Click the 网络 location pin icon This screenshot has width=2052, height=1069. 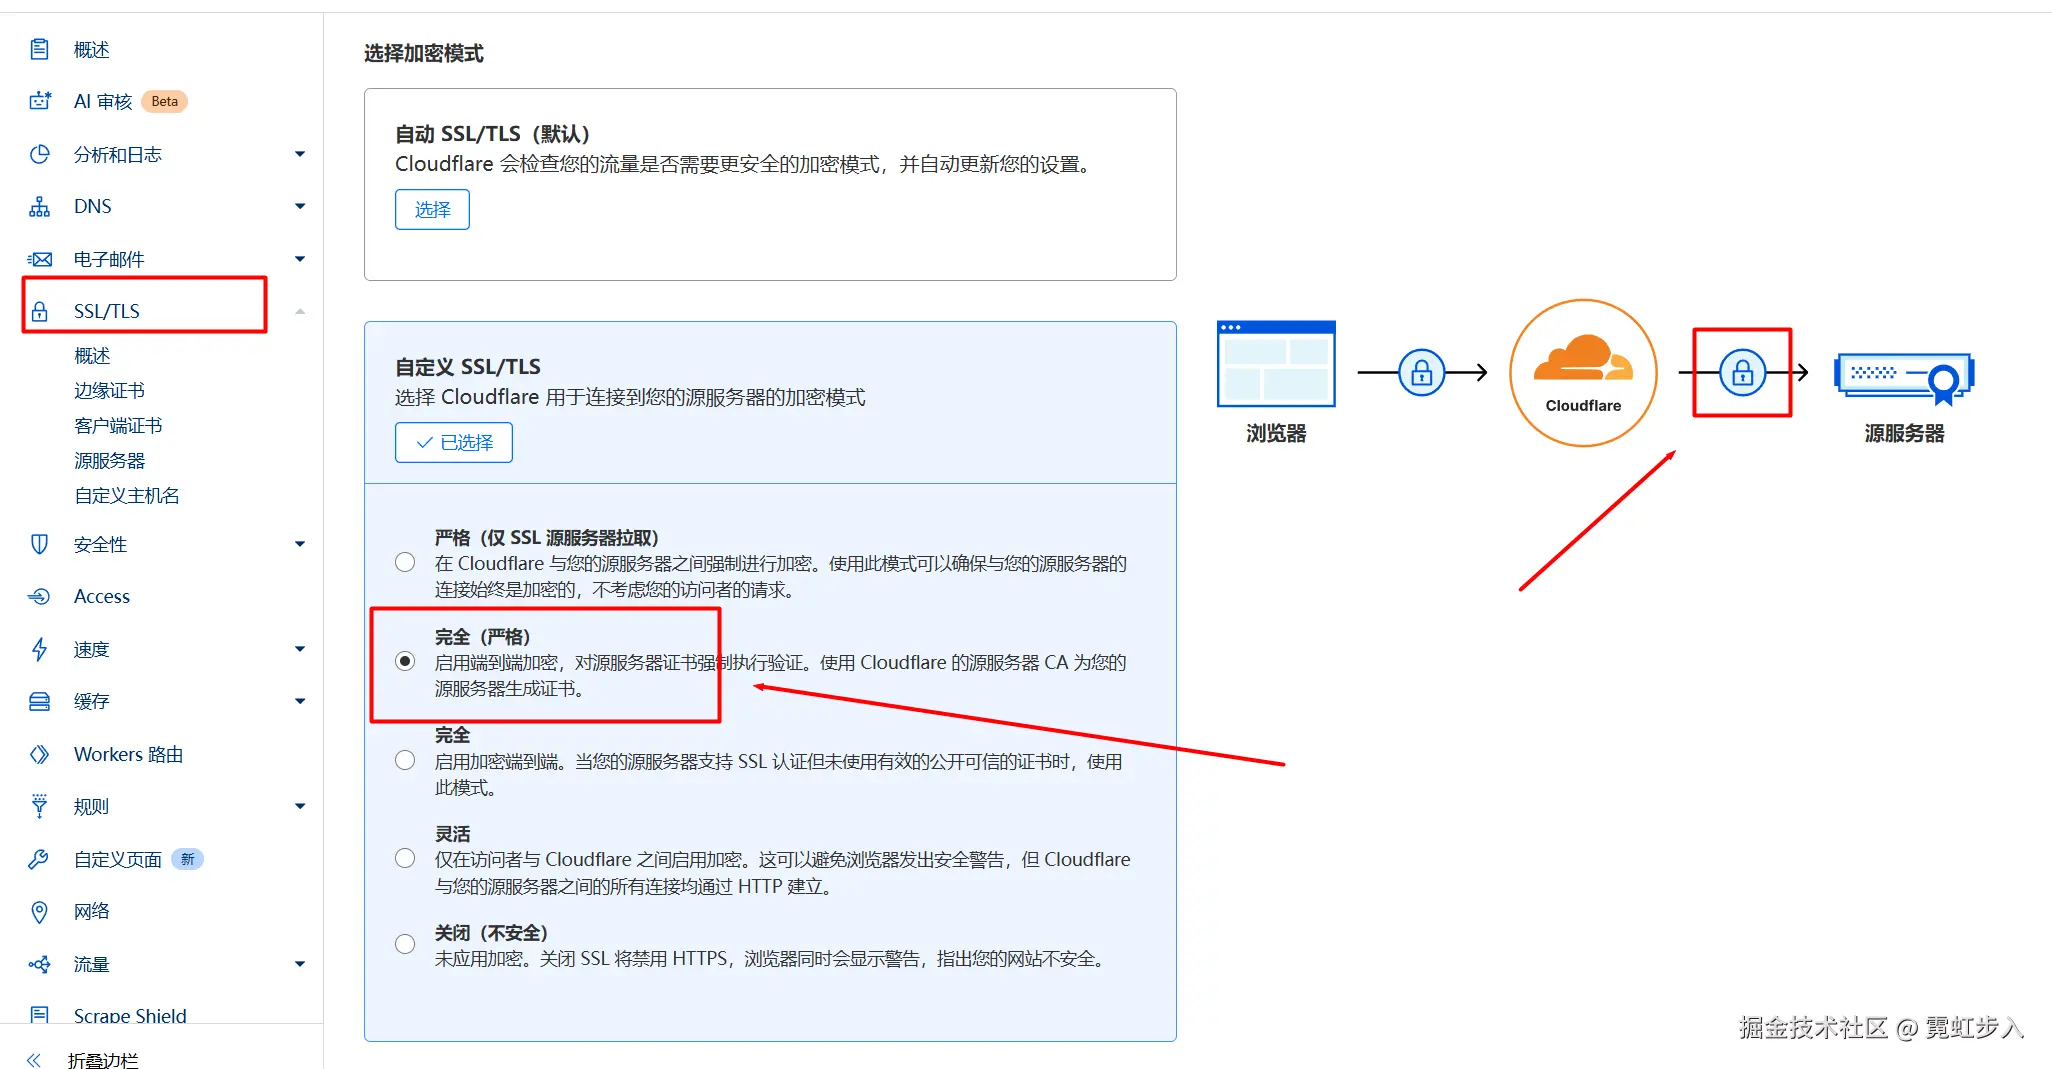(x=39, y=911)
